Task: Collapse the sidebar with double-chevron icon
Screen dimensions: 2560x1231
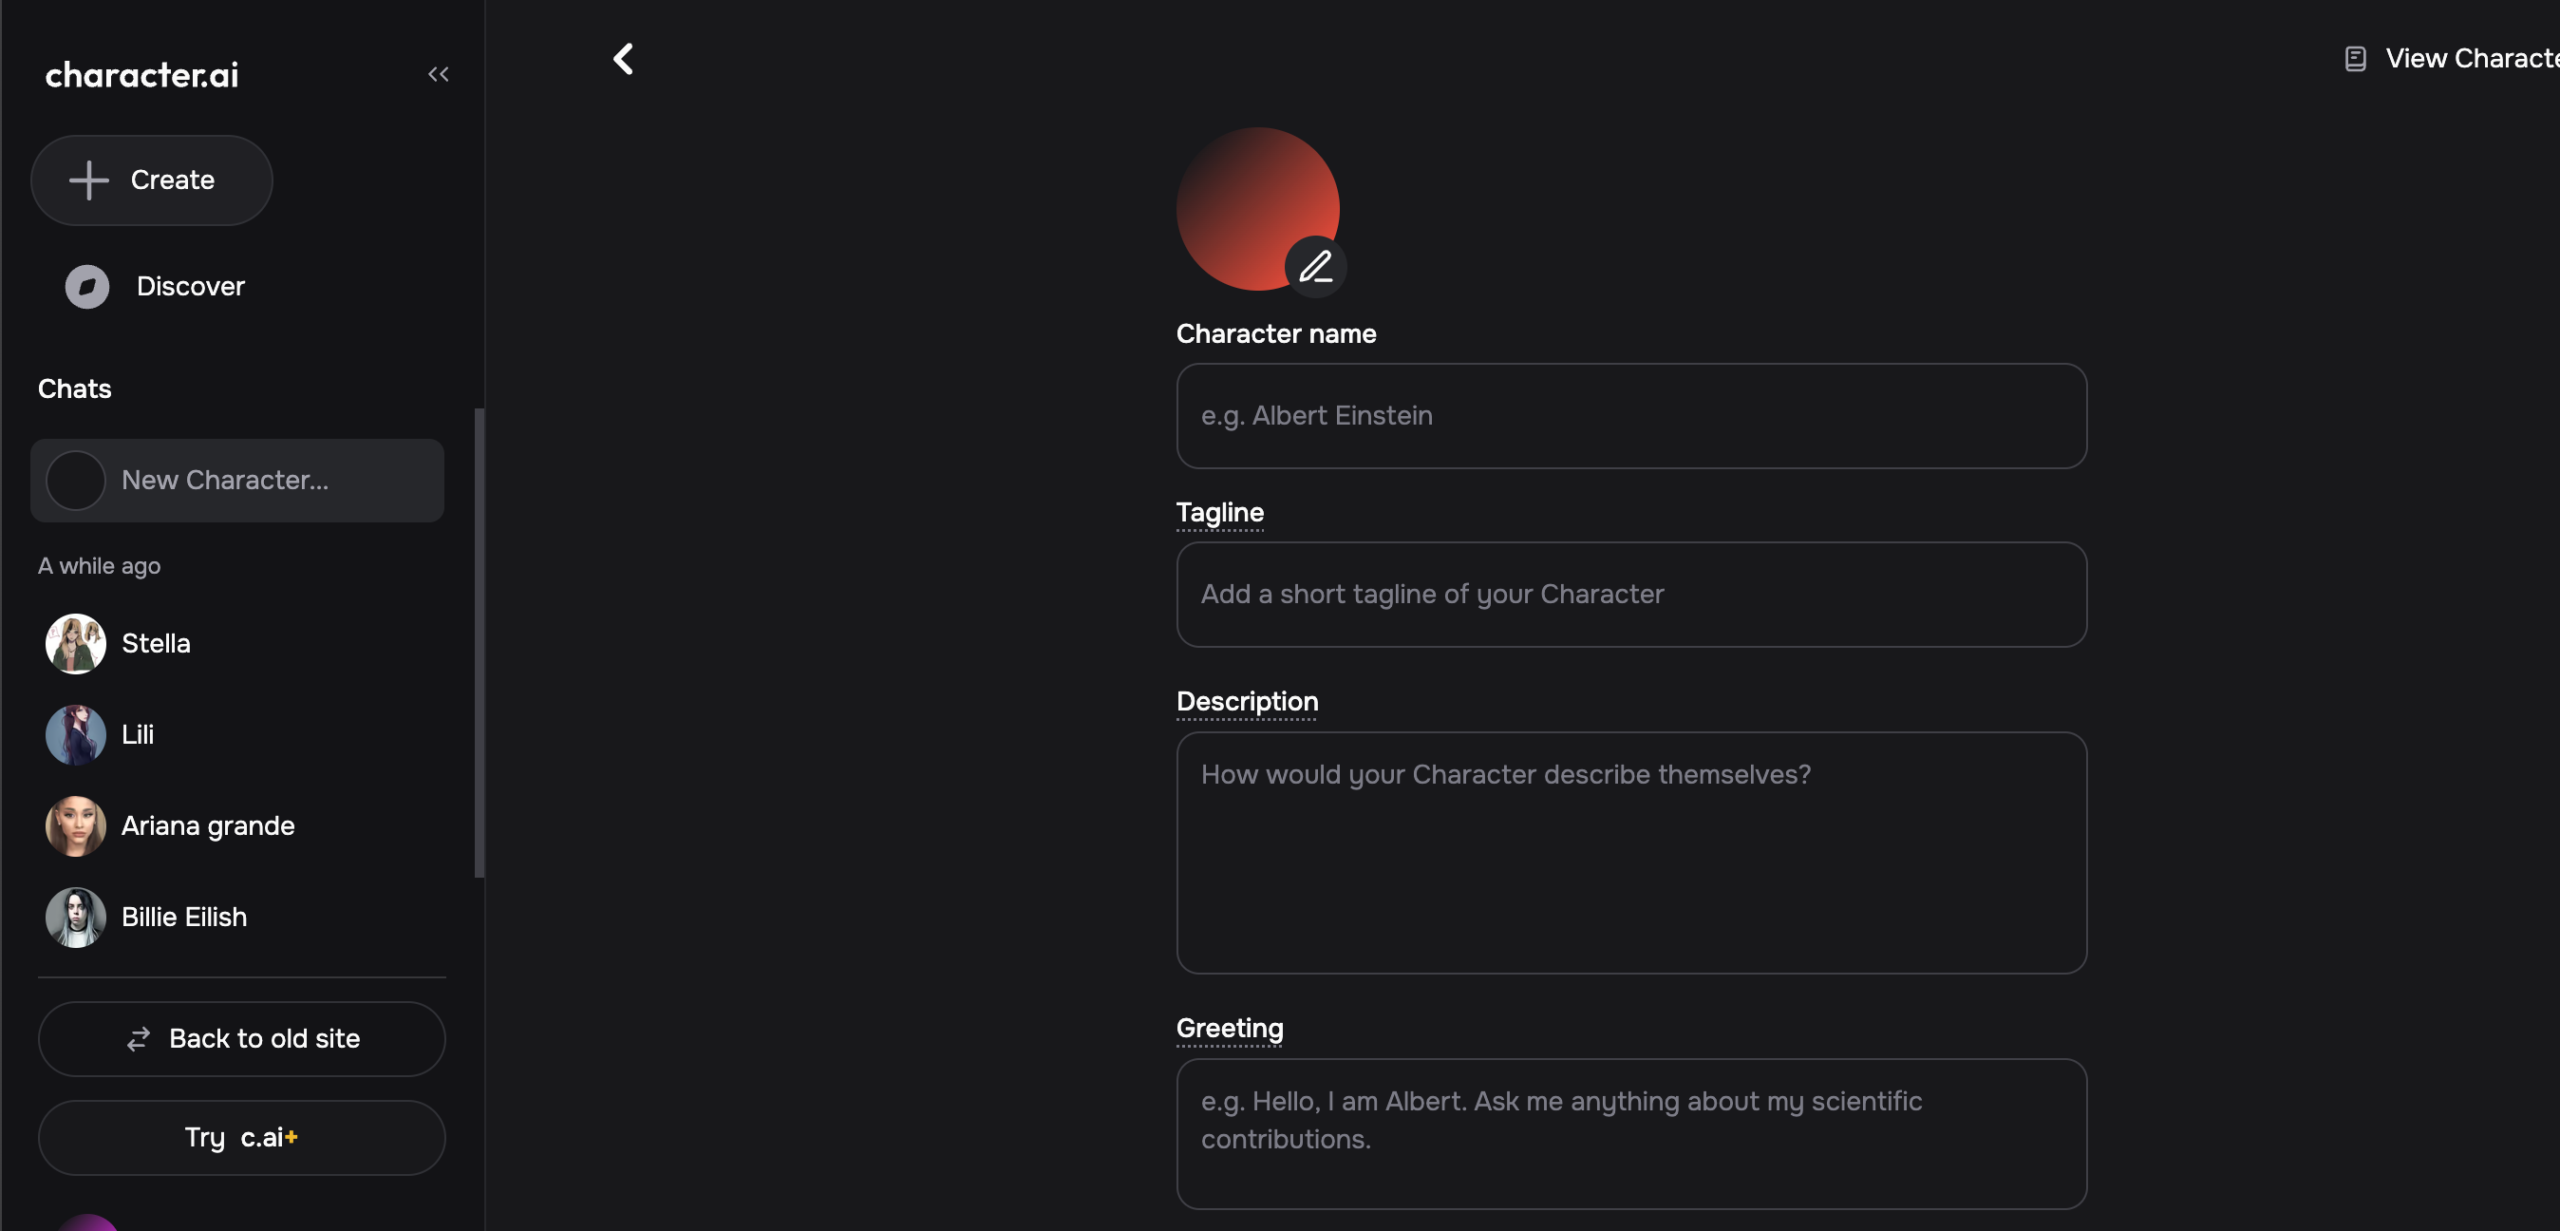Action: [438, 74]
